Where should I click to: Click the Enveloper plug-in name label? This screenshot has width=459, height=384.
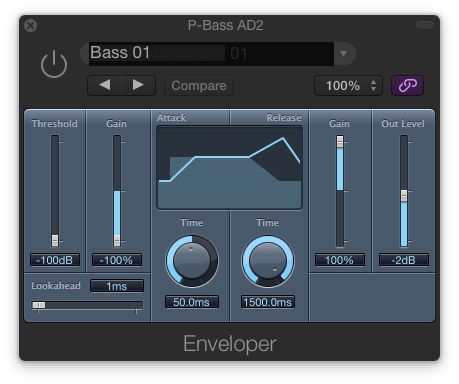pos(230,344)
